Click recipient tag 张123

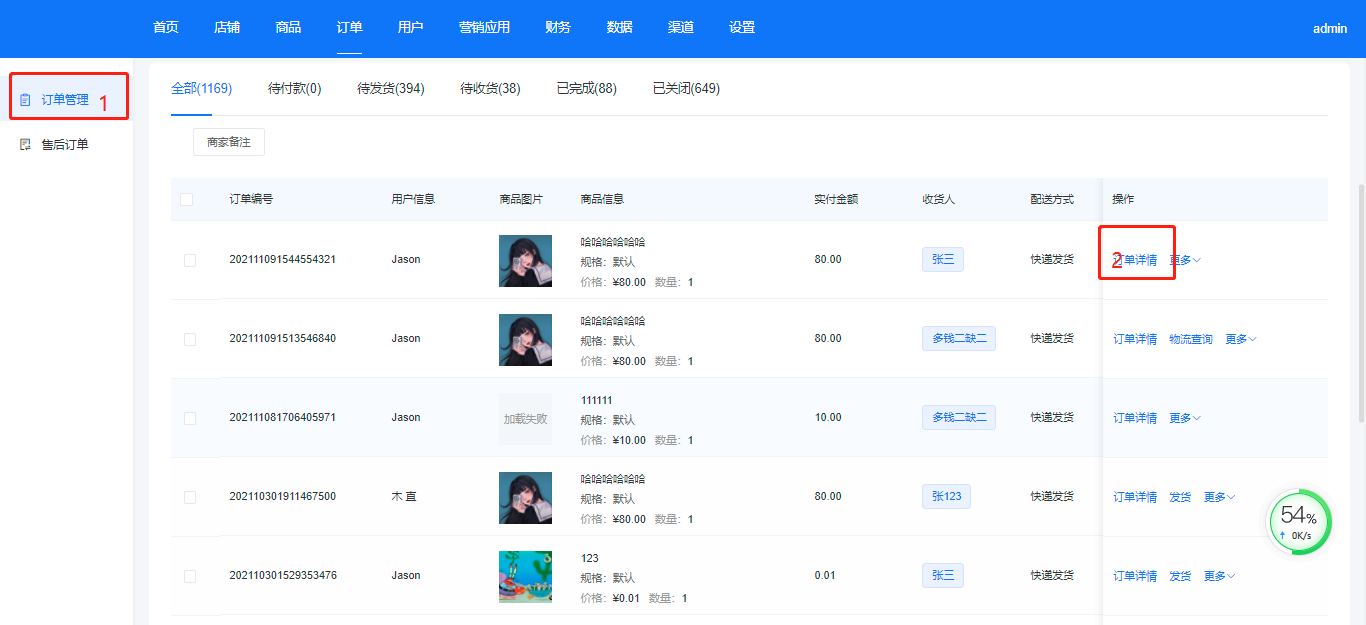(946, 497)
